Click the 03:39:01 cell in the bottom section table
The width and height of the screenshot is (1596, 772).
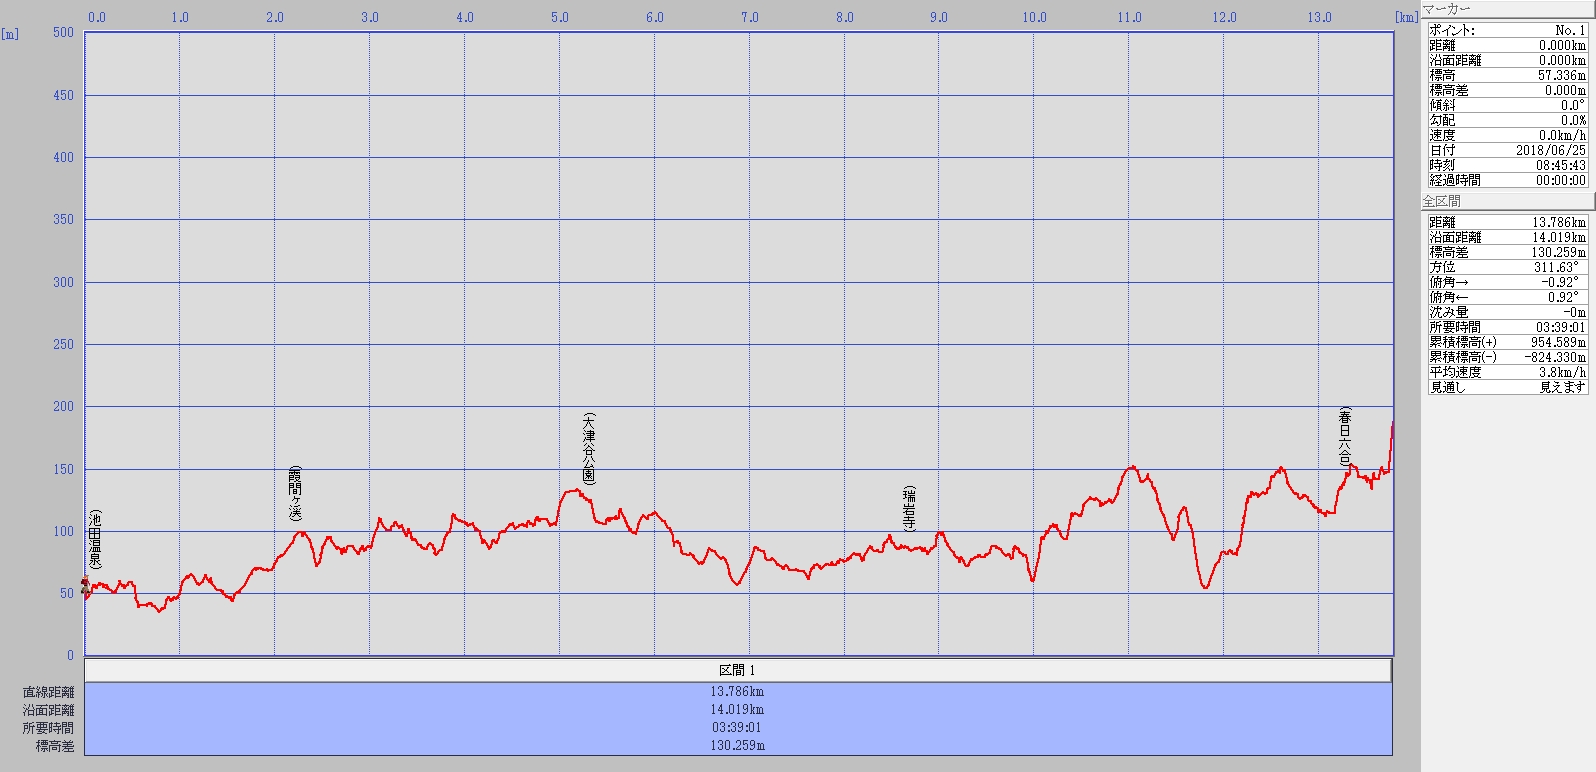click(x=738, y=728)
